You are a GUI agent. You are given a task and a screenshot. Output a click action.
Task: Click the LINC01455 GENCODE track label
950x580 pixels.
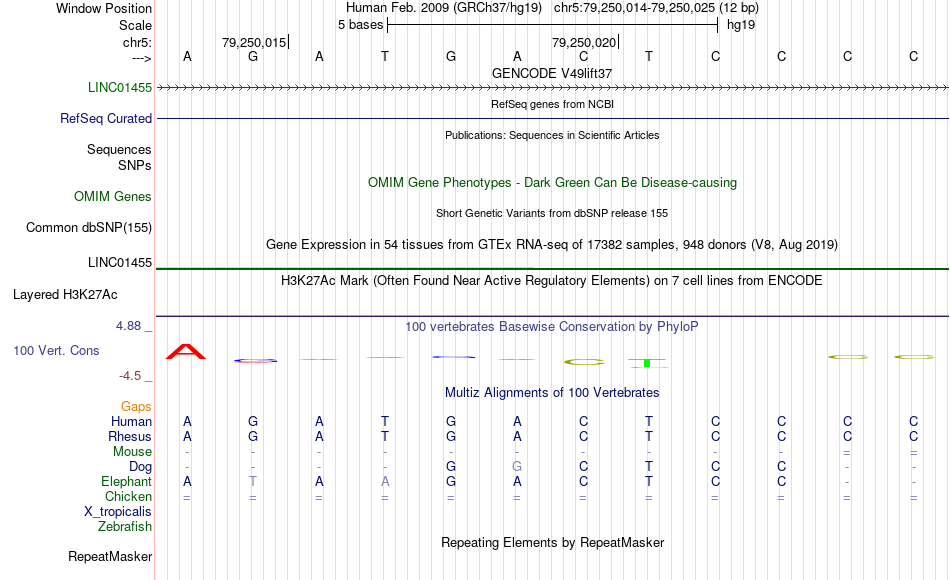[120, 87]
